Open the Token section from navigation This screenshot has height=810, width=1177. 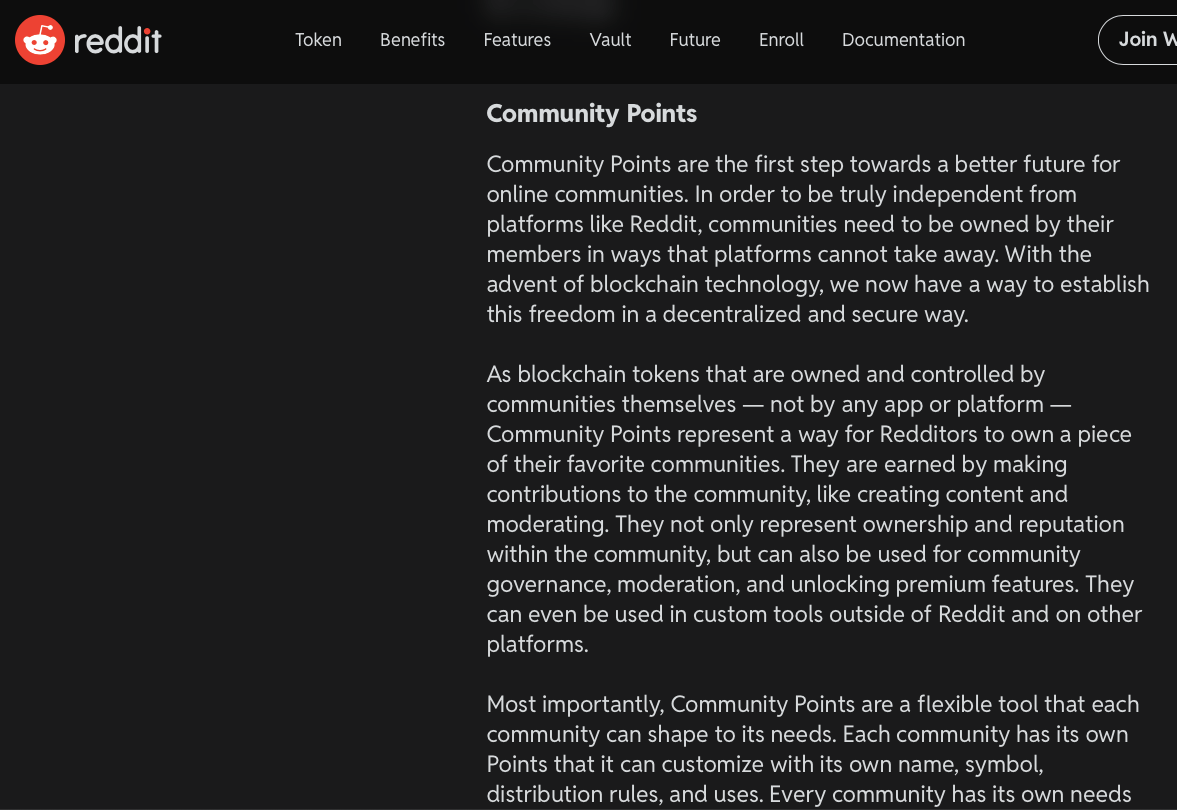[x=318, y=40]
